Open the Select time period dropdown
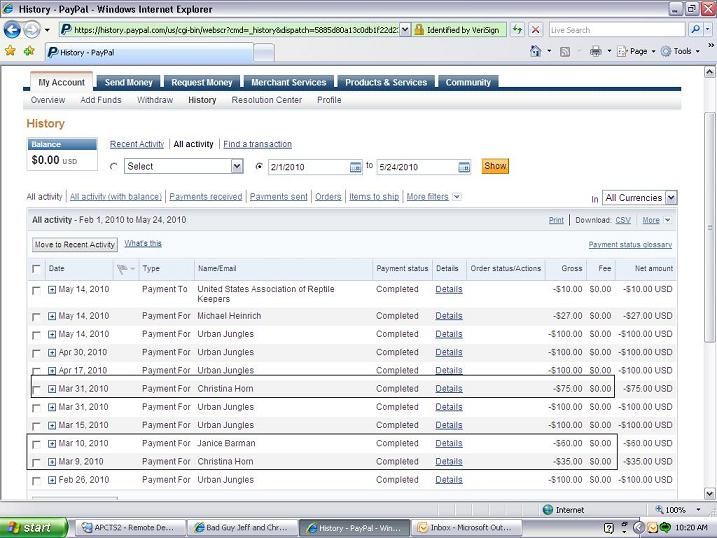Viewport: 717px width, 538px height. (x=183, y=166)
